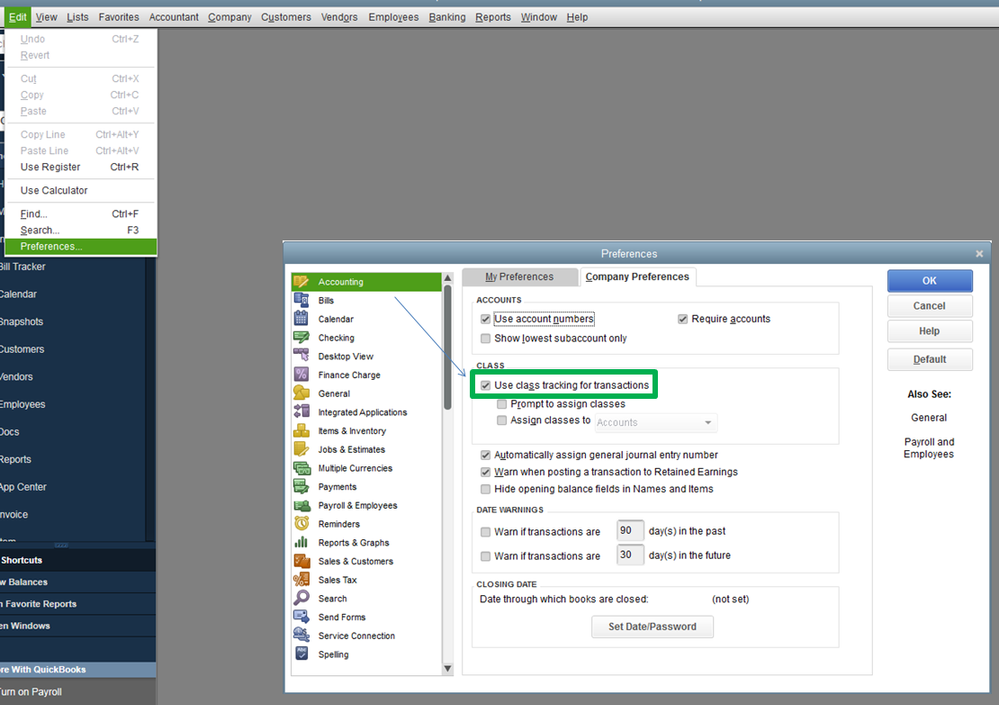The width and height of the screenshot is (999, 705).
Task: Toggle Use account numbers checkbox
Action: [485, 319]
